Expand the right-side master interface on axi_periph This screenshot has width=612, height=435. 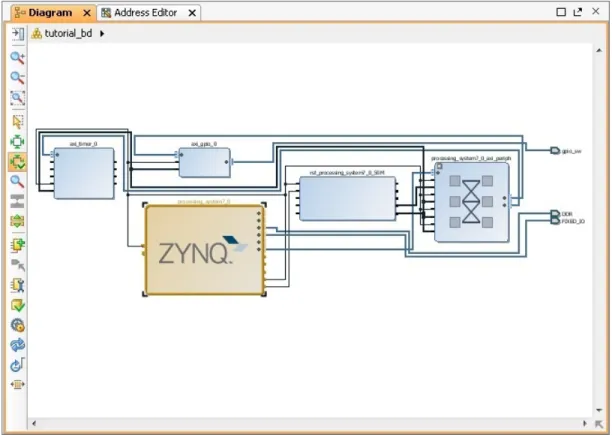point(511,202)
